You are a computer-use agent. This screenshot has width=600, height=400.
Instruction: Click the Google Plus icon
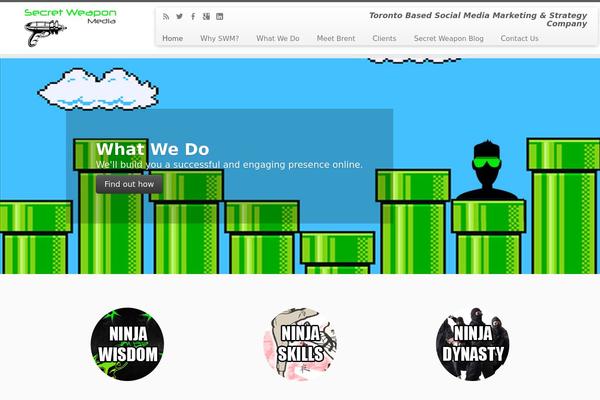pyautogui.click(x=206, y=16)
